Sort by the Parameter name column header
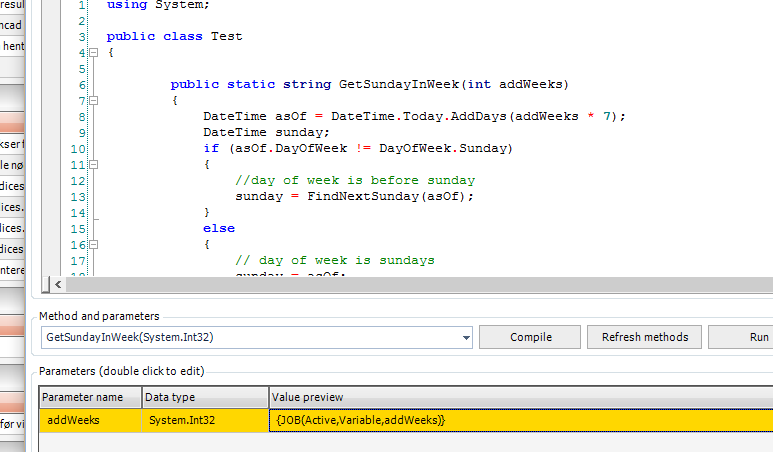 (90, 397)
